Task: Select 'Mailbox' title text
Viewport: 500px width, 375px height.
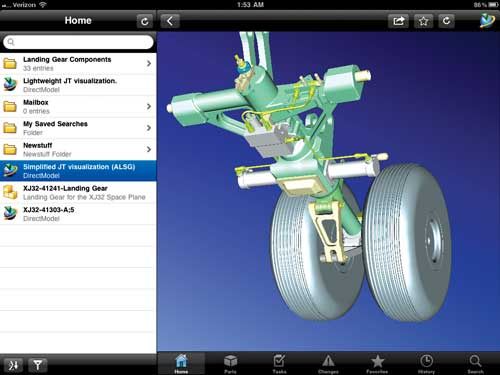Action: tap(36, 102)
